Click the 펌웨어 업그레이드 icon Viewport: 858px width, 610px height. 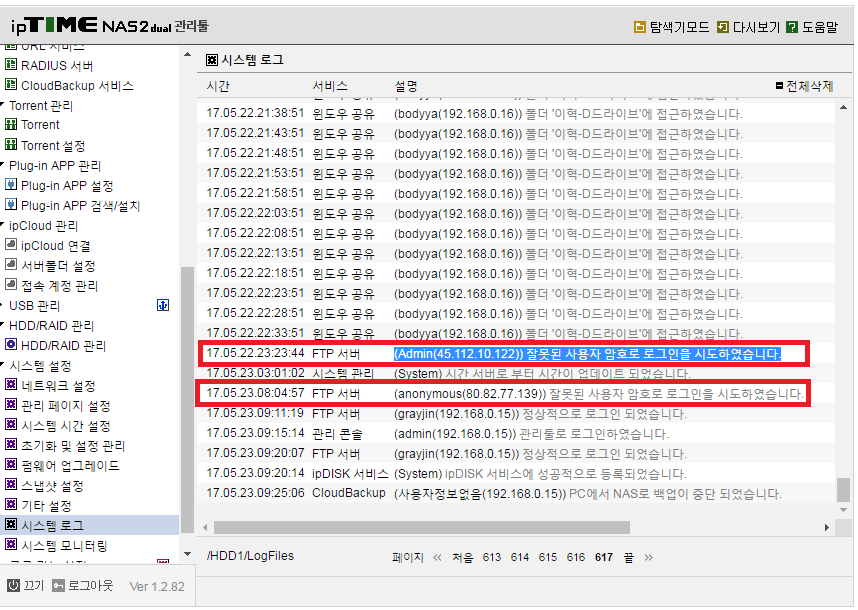10,464
